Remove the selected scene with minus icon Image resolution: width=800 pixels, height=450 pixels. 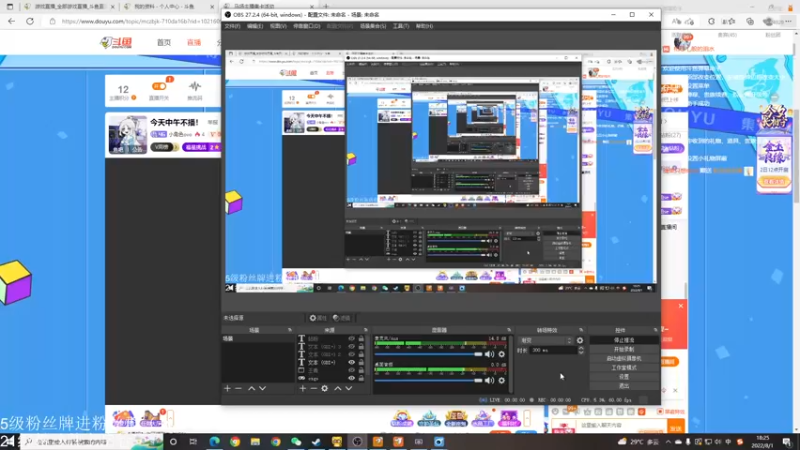coord(238,389)
